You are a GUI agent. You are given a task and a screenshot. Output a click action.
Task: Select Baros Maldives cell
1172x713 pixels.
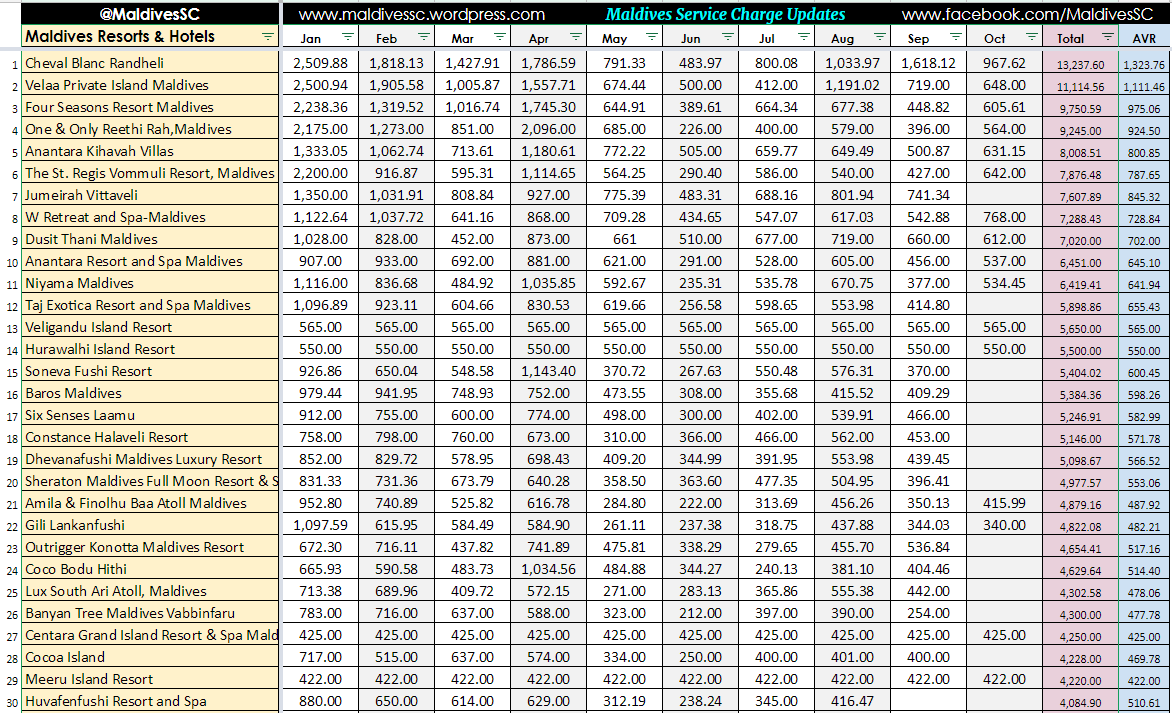[x=150, y=393]
